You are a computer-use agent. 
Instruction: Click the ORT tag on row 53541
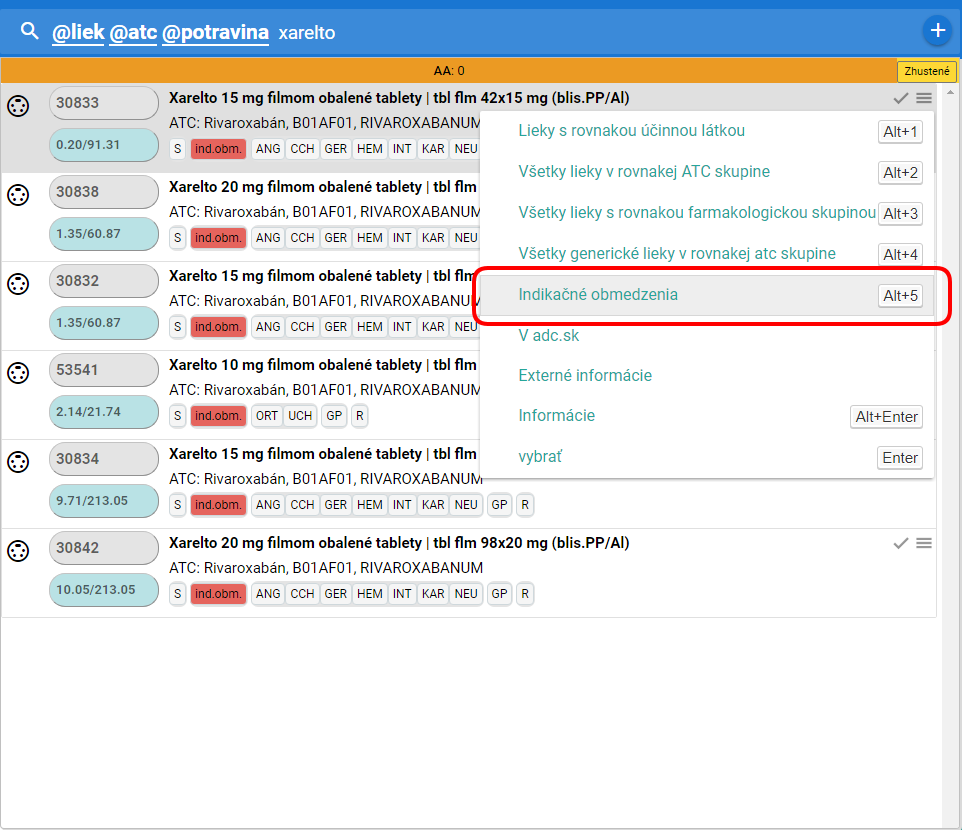[x=267, y=416]
